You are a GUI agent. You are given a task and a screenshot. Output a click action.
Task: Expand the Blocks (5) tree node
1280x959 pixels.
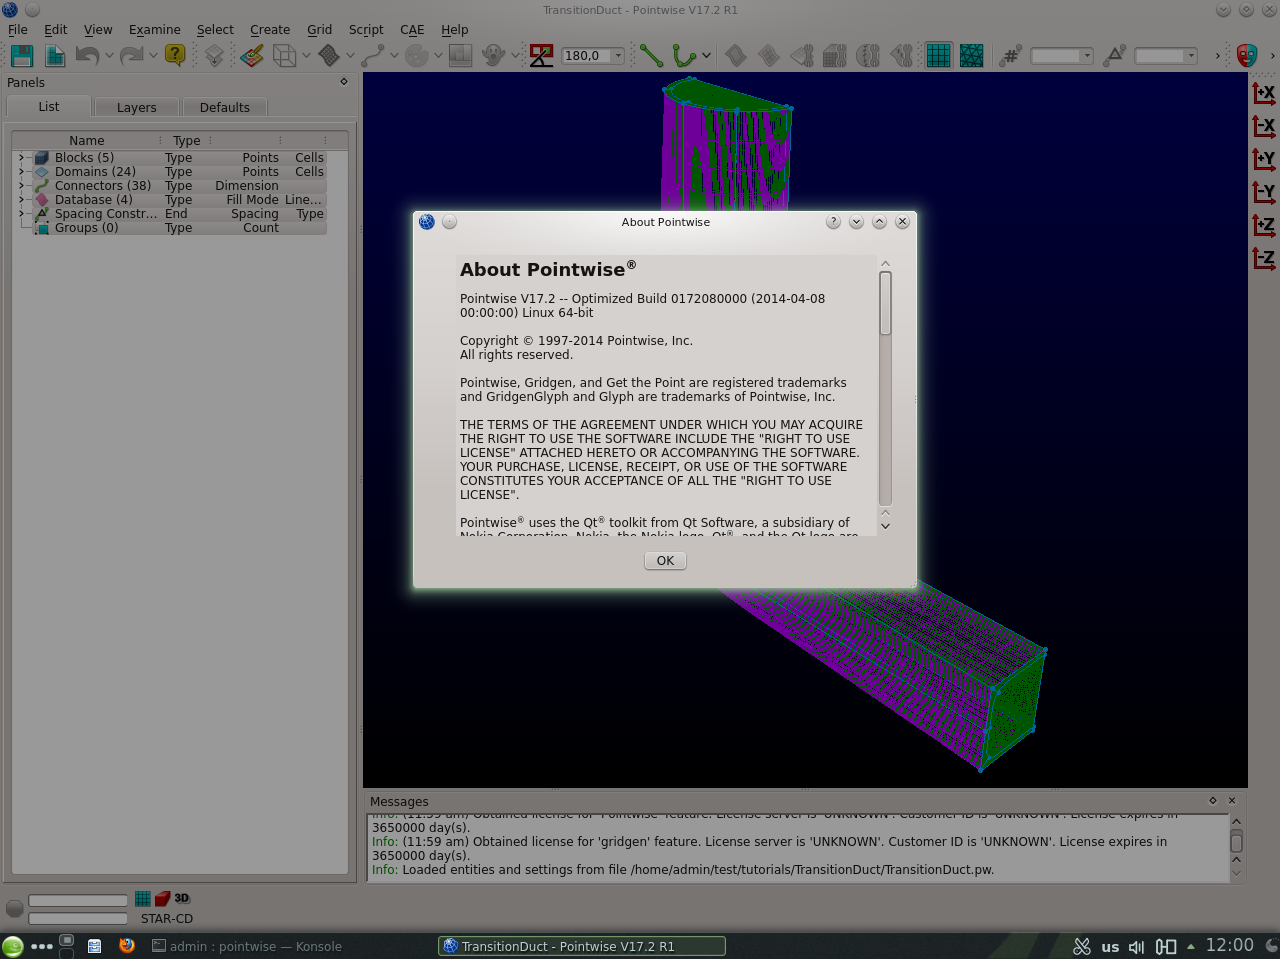coord(20,158)
